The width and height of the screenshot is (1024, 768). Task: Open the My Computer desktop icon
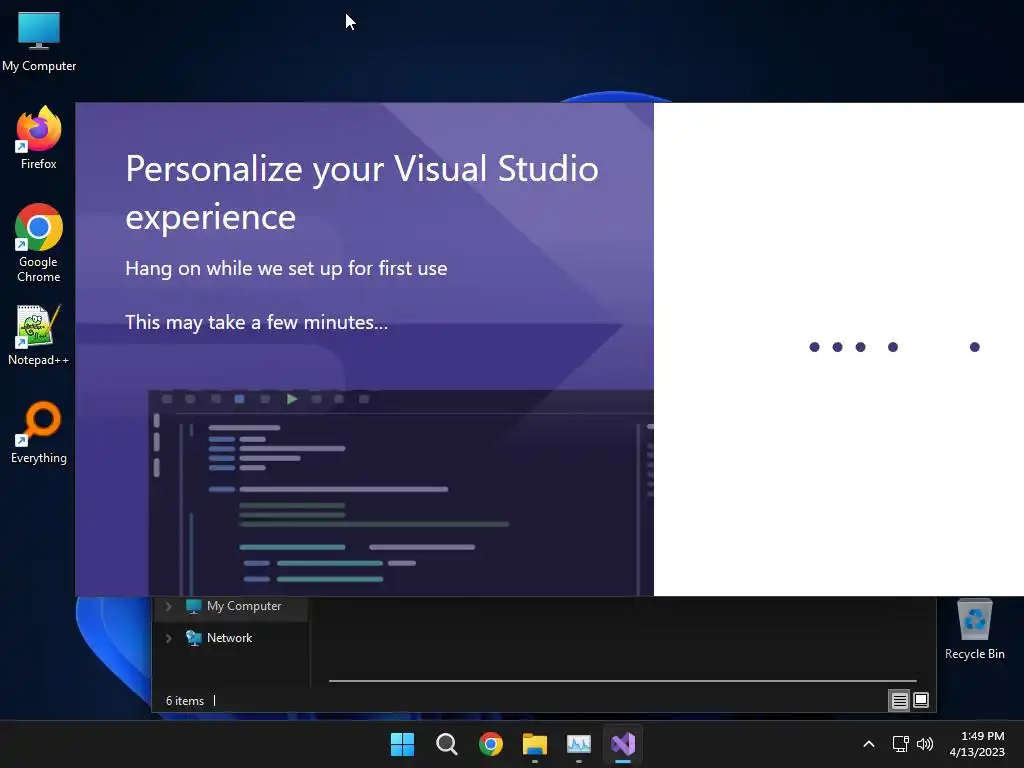pos(39,41)
